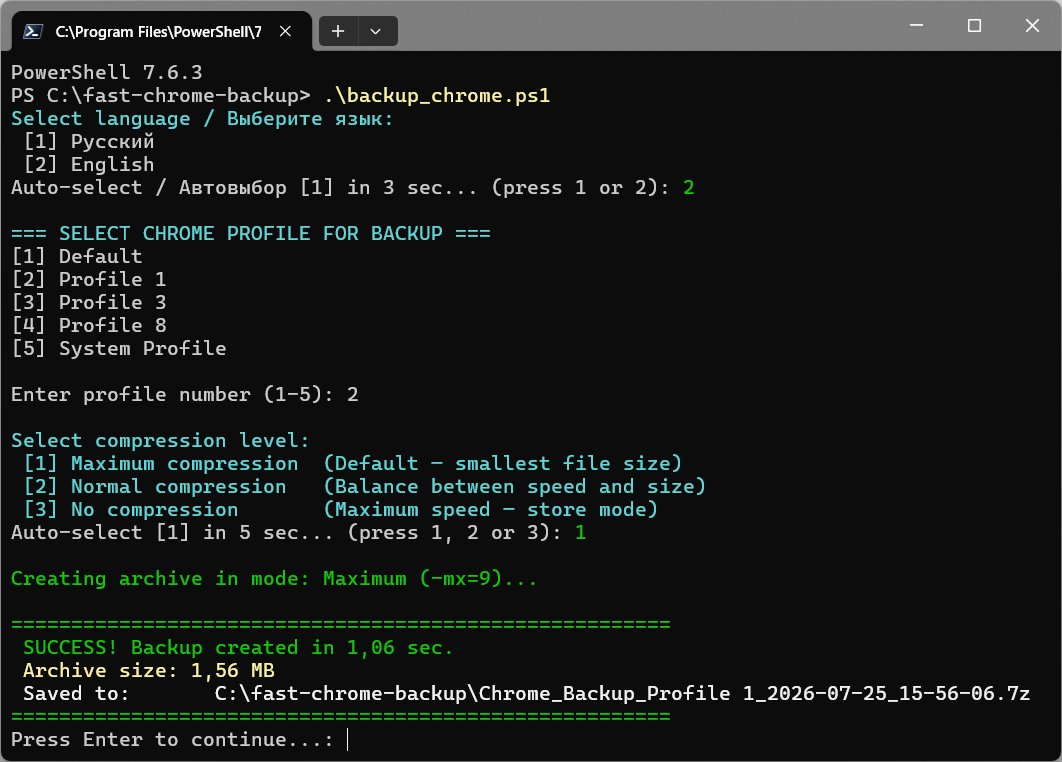The height and width of the screenshot is (762, 1062).
Task: Click the '[2] Profile 1' line
Action: point(89,280)
